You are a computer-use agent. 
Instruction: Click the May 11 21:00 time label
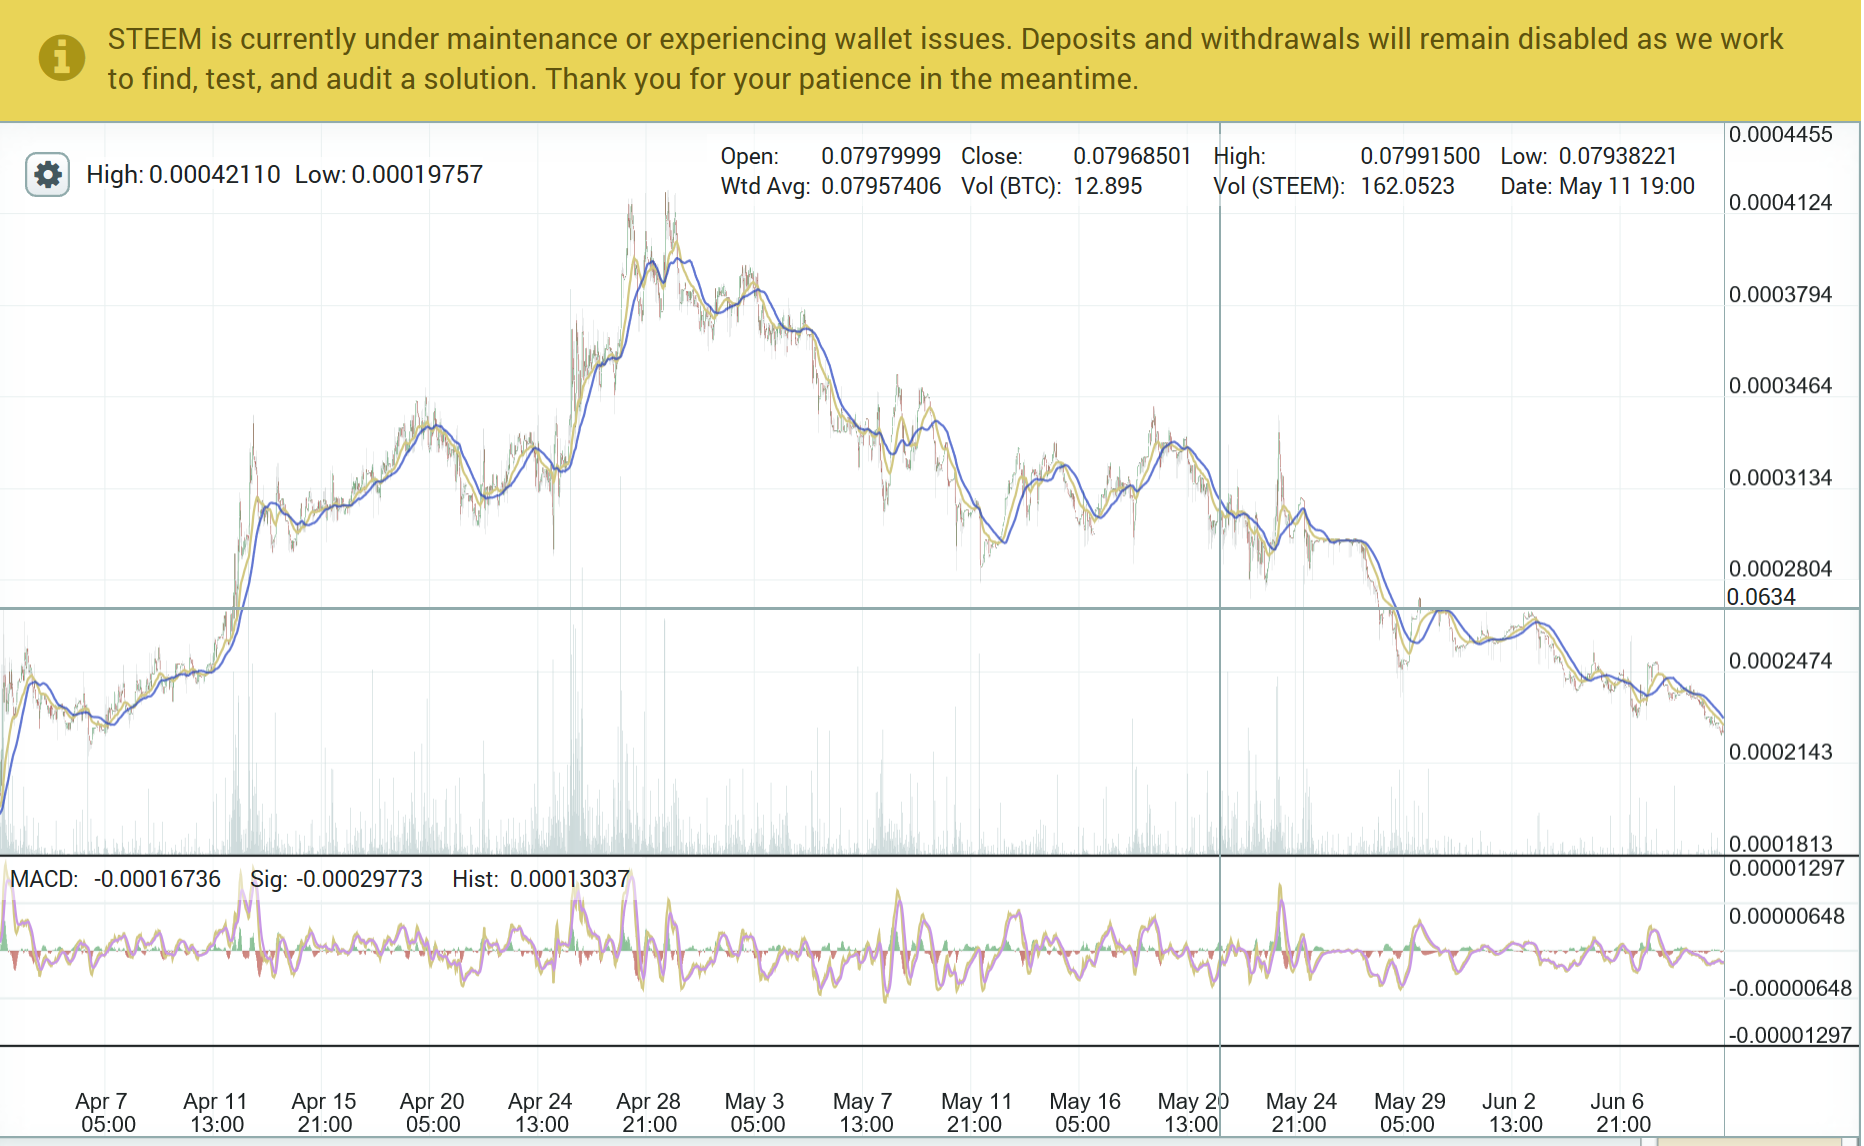coord(976,1113)
